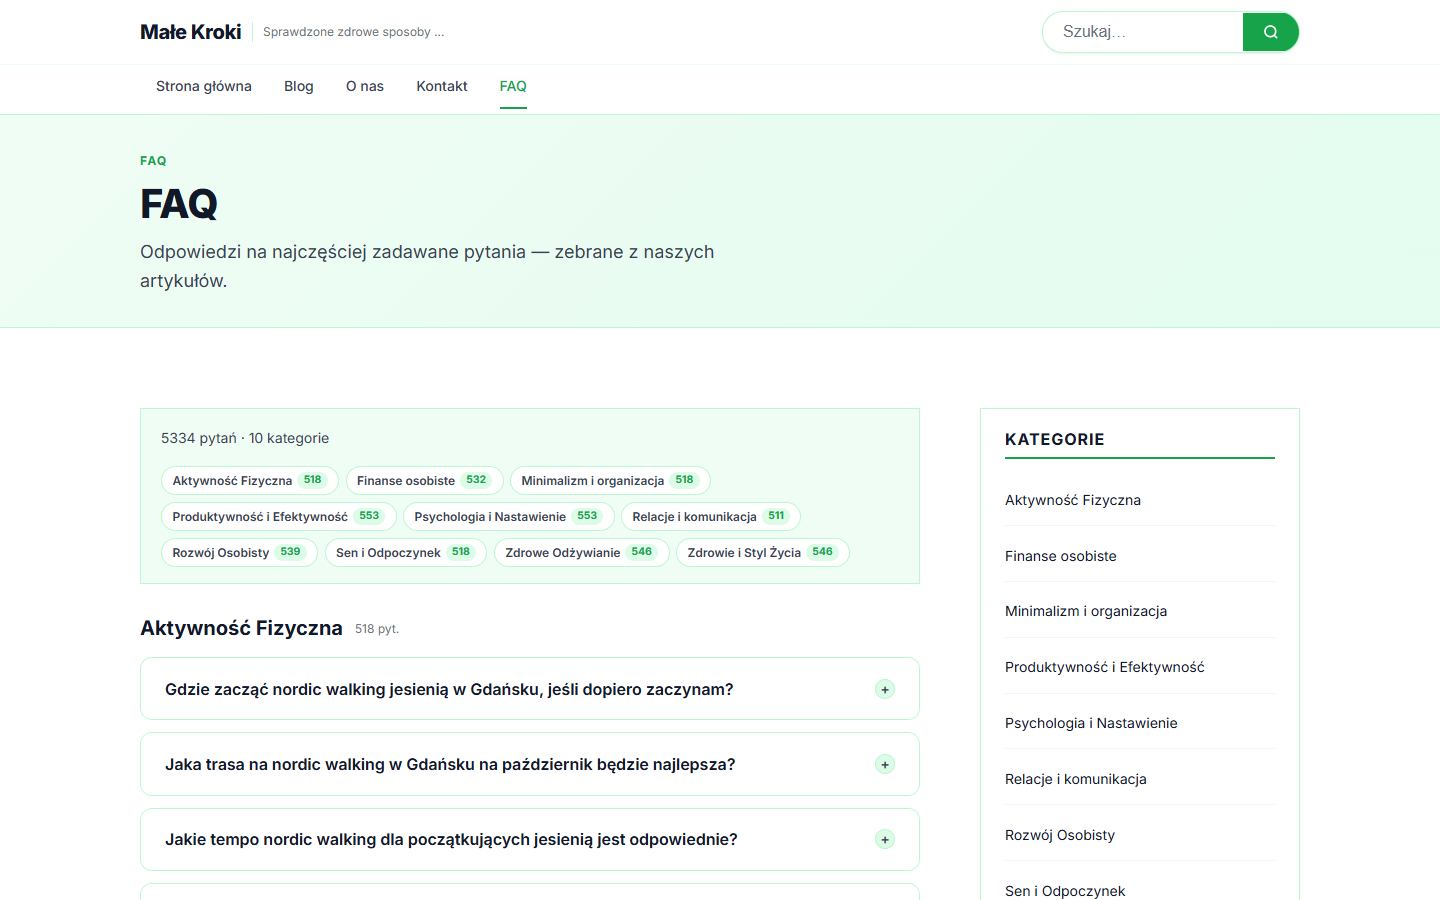This screenshot has width=1440, height=900.
Task: Open Rozwój Osobisty in the sidebar
Action: click(1060, 835)
